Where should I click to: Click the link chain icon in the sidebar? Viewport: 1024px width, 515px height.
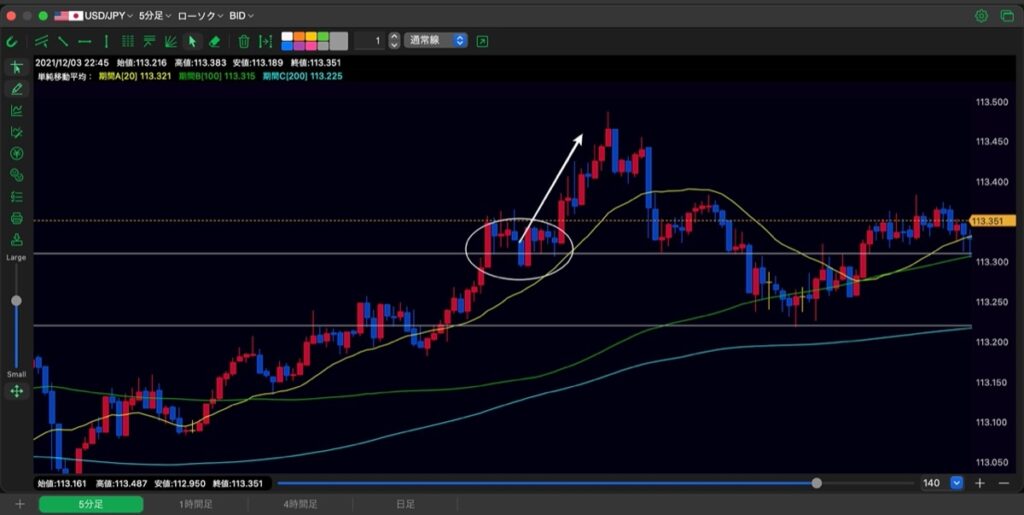[x=16, y=175]
